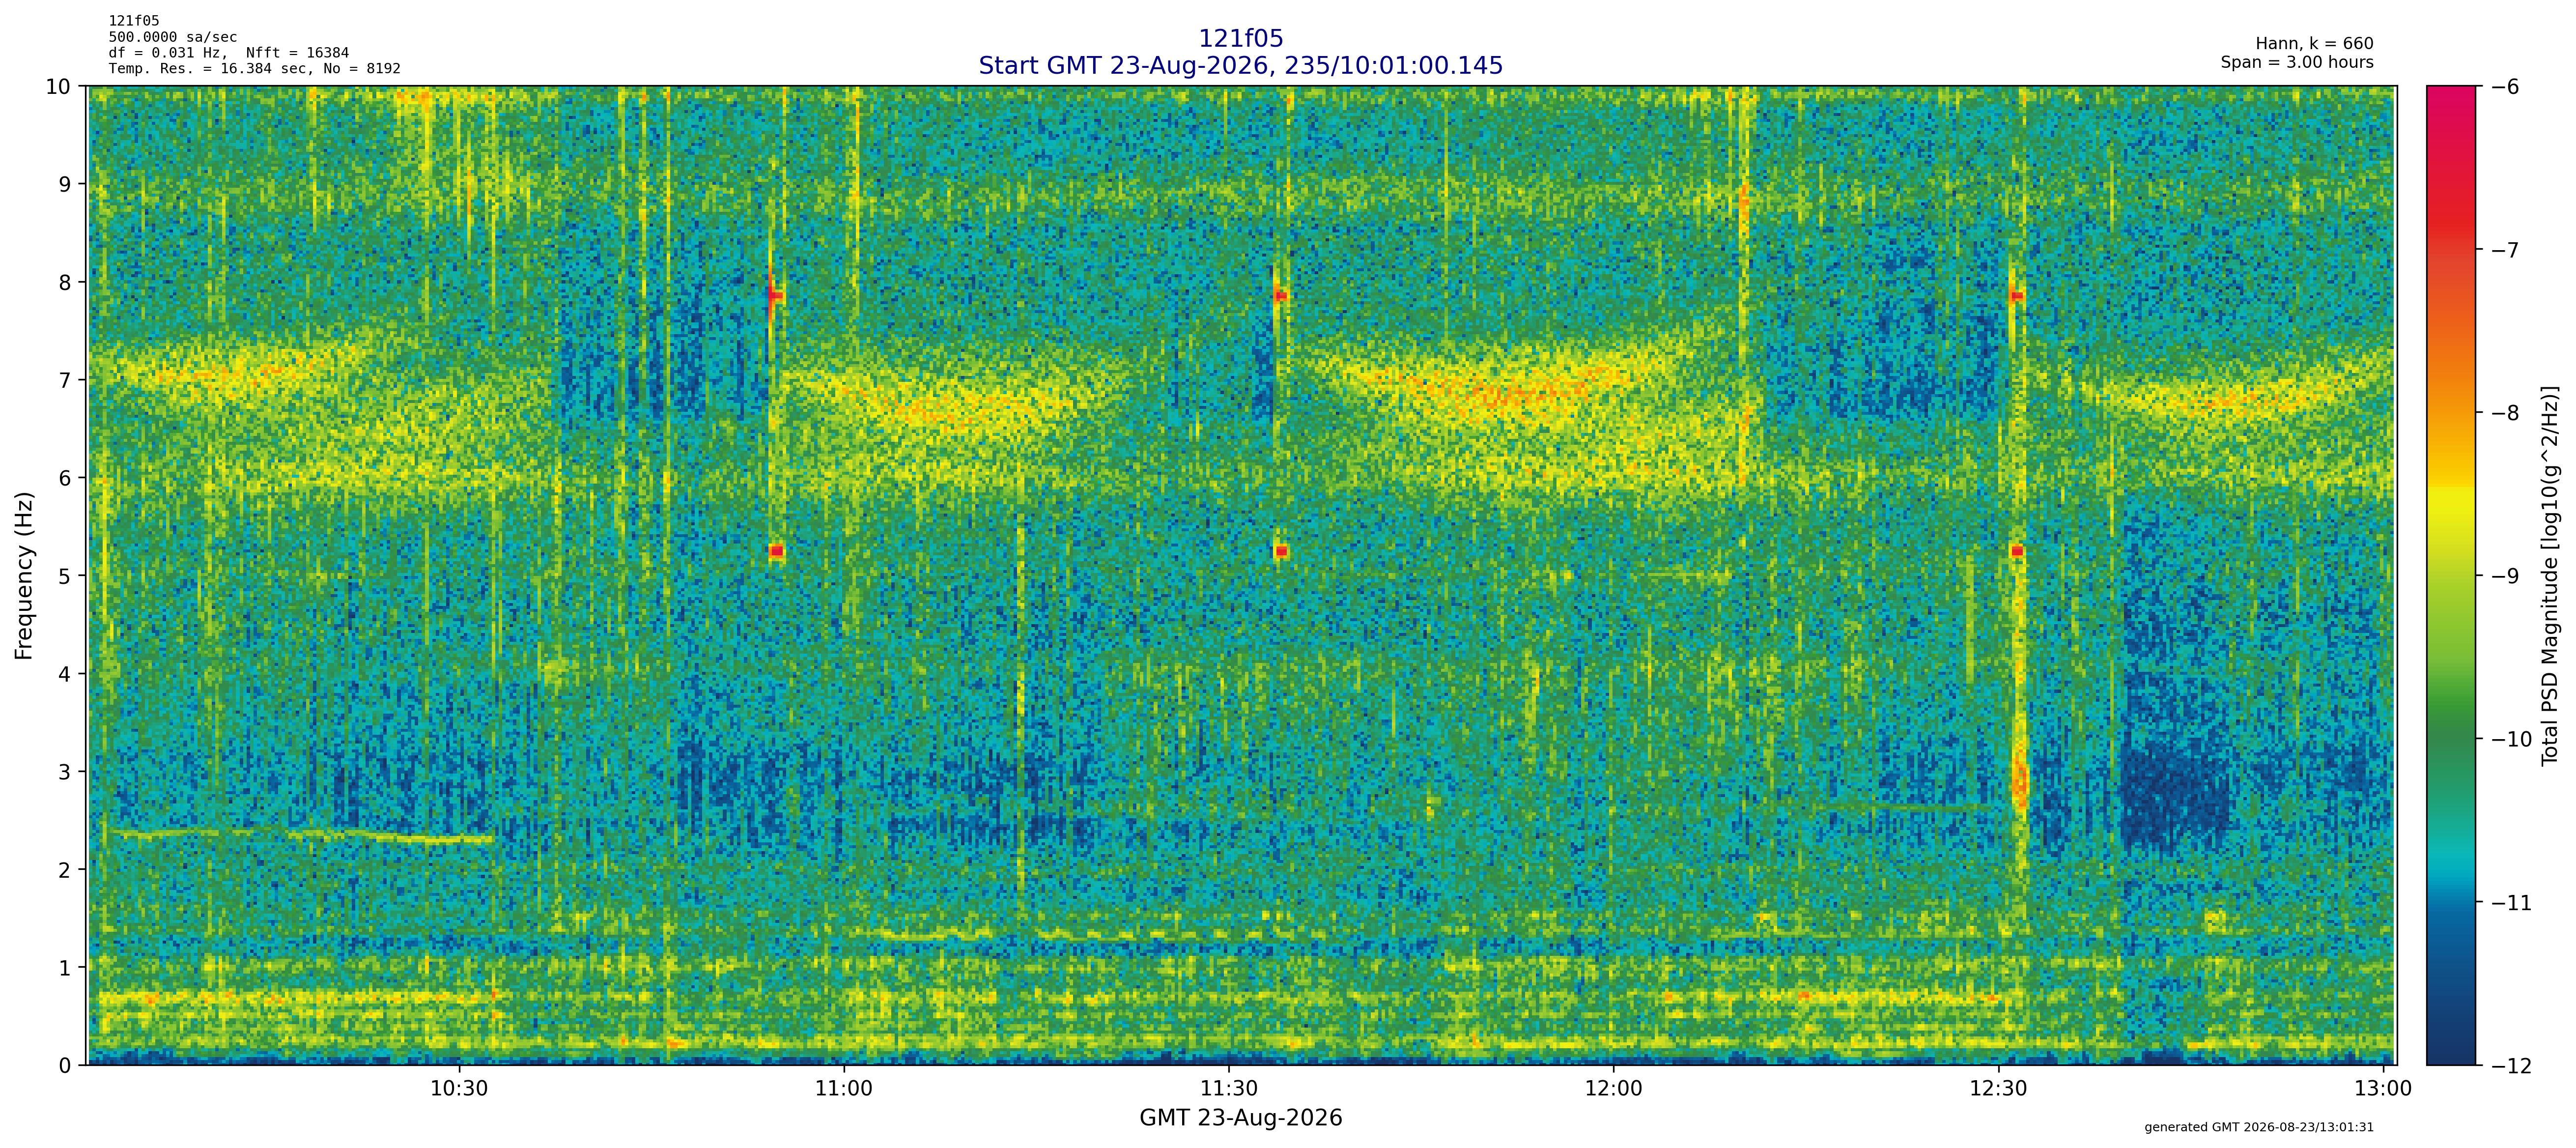2576x1148 pixels.
Task: Select the 5 tick on the frequency axis
Action: point(66,576)
